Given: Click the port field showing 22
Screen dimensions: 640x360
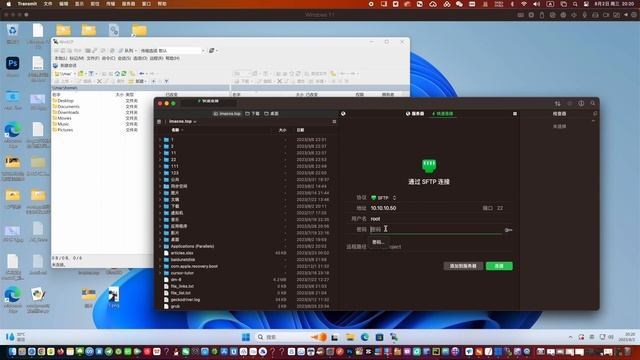Looking at the screenshot, I should pyautogui.click(x=500, y=208).
